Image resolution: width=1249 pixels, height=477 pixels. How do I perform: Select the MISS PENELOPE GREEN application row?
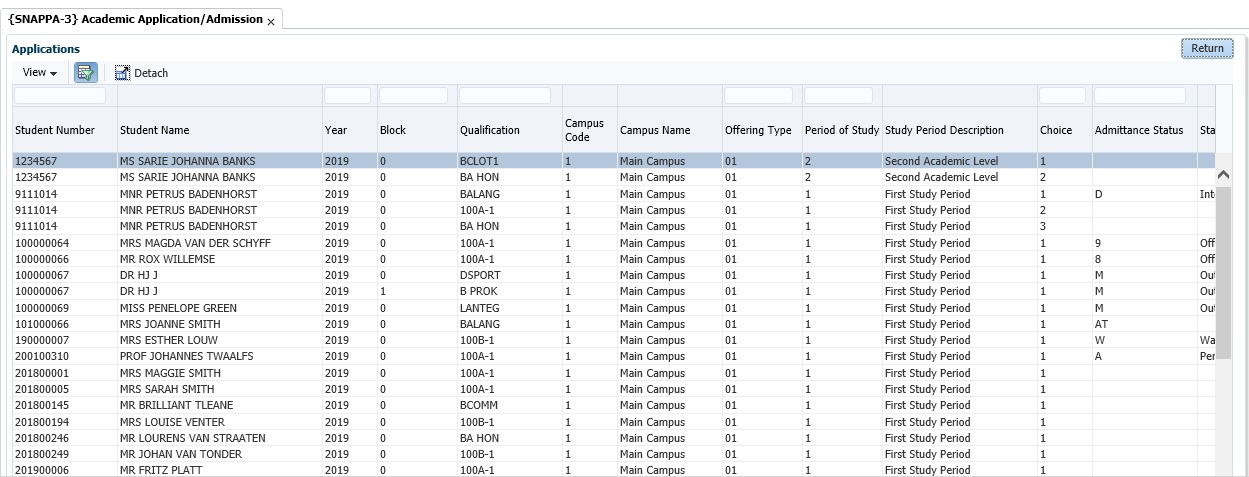178,308
